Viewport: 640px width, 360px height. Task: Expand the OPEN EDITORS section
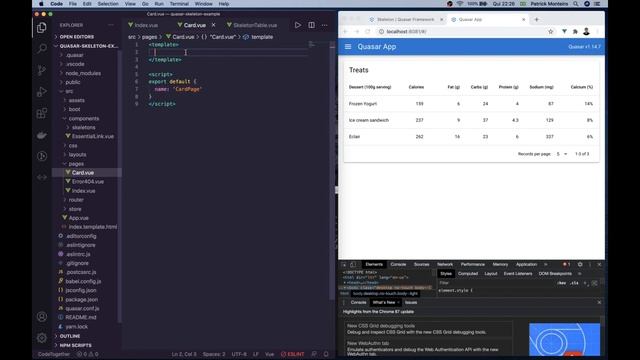pyautogui.click(x=77, y=37)
